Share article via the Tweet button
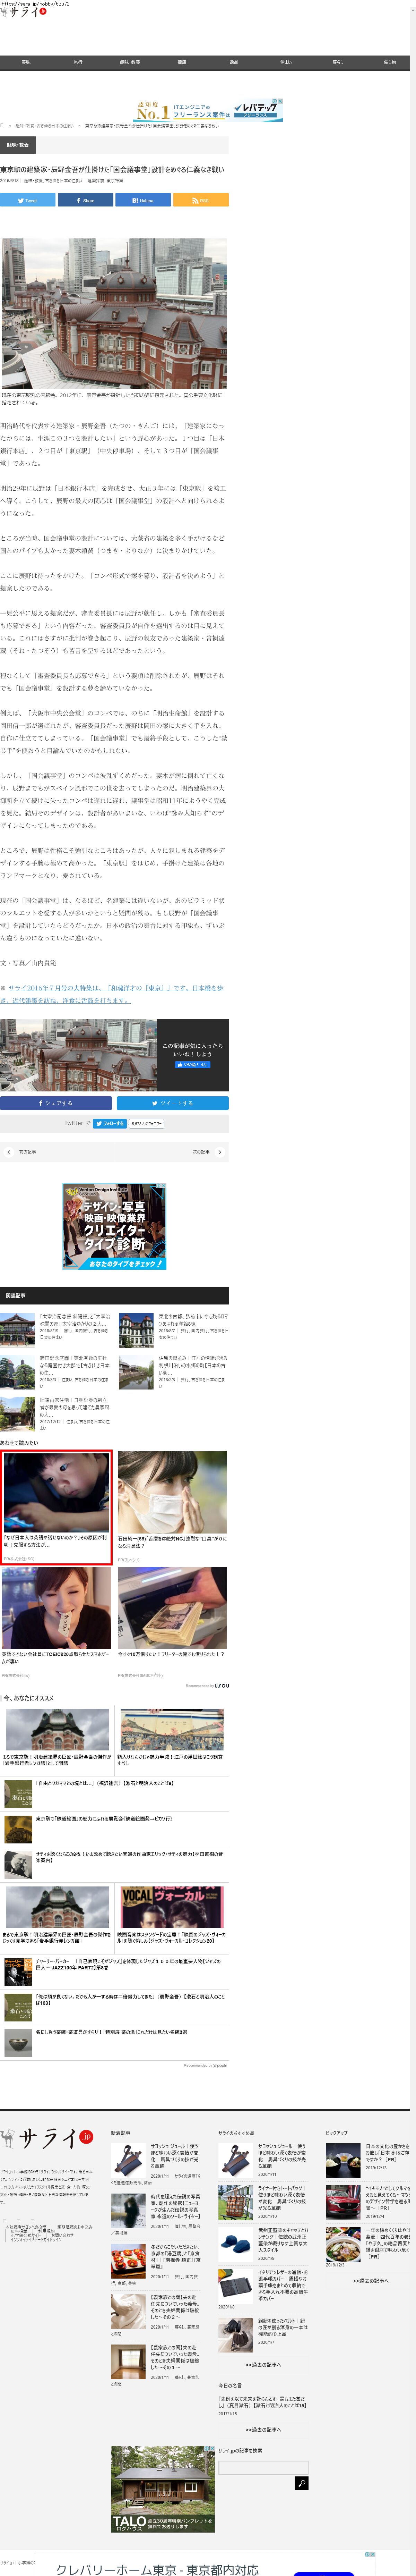This screenshot has height=2576, width=416. pyautogui.click(x=28, y=200)
